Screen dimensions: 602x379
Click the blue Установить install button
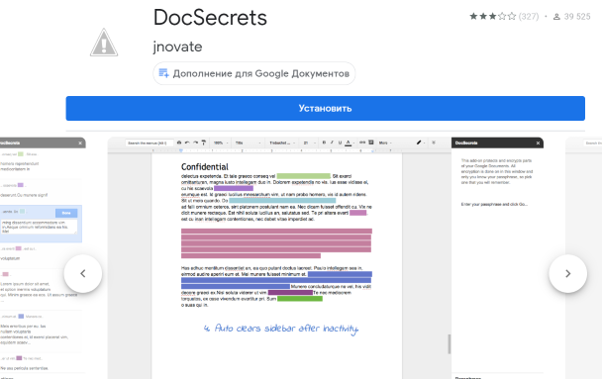point(325,108)
